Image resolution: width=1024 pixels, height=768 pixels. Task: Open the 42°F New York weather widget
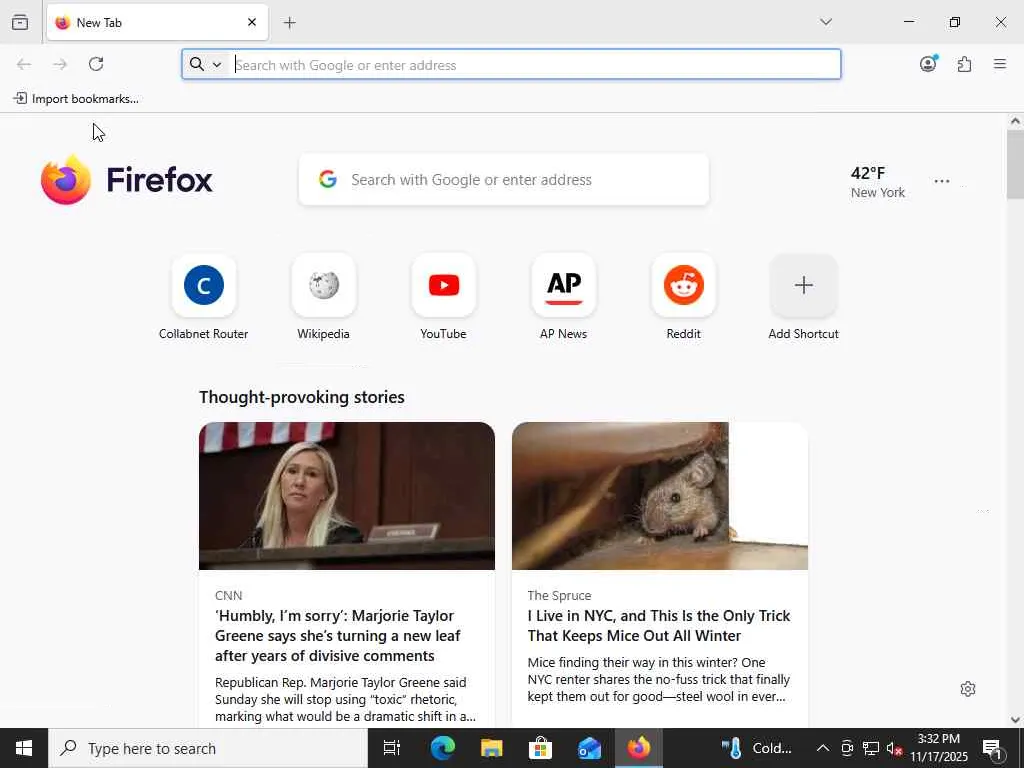(x=878, y=182)
